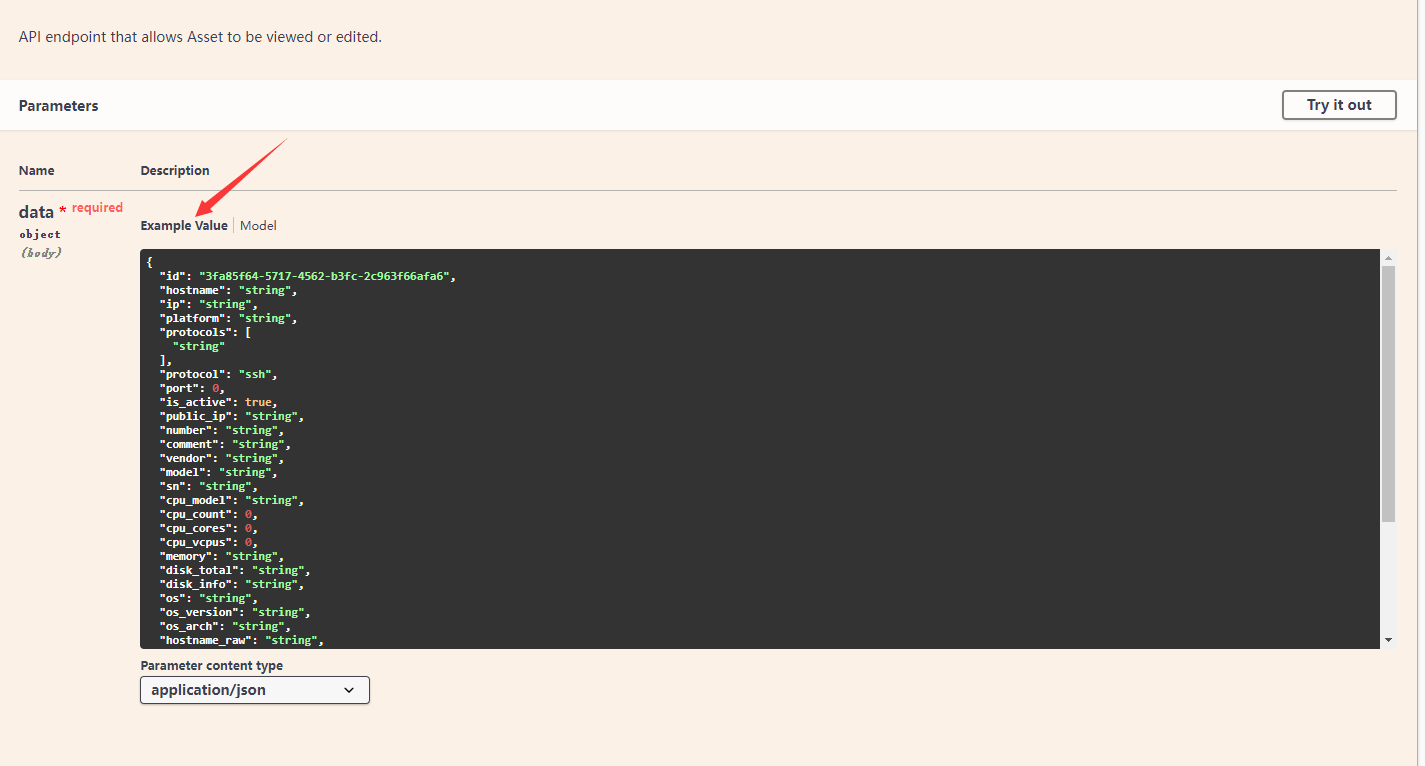Viewport: 1425px width, 766px height.
Task: Click the "cpu_vcpus" line in JSON
Action: point(208,542)
